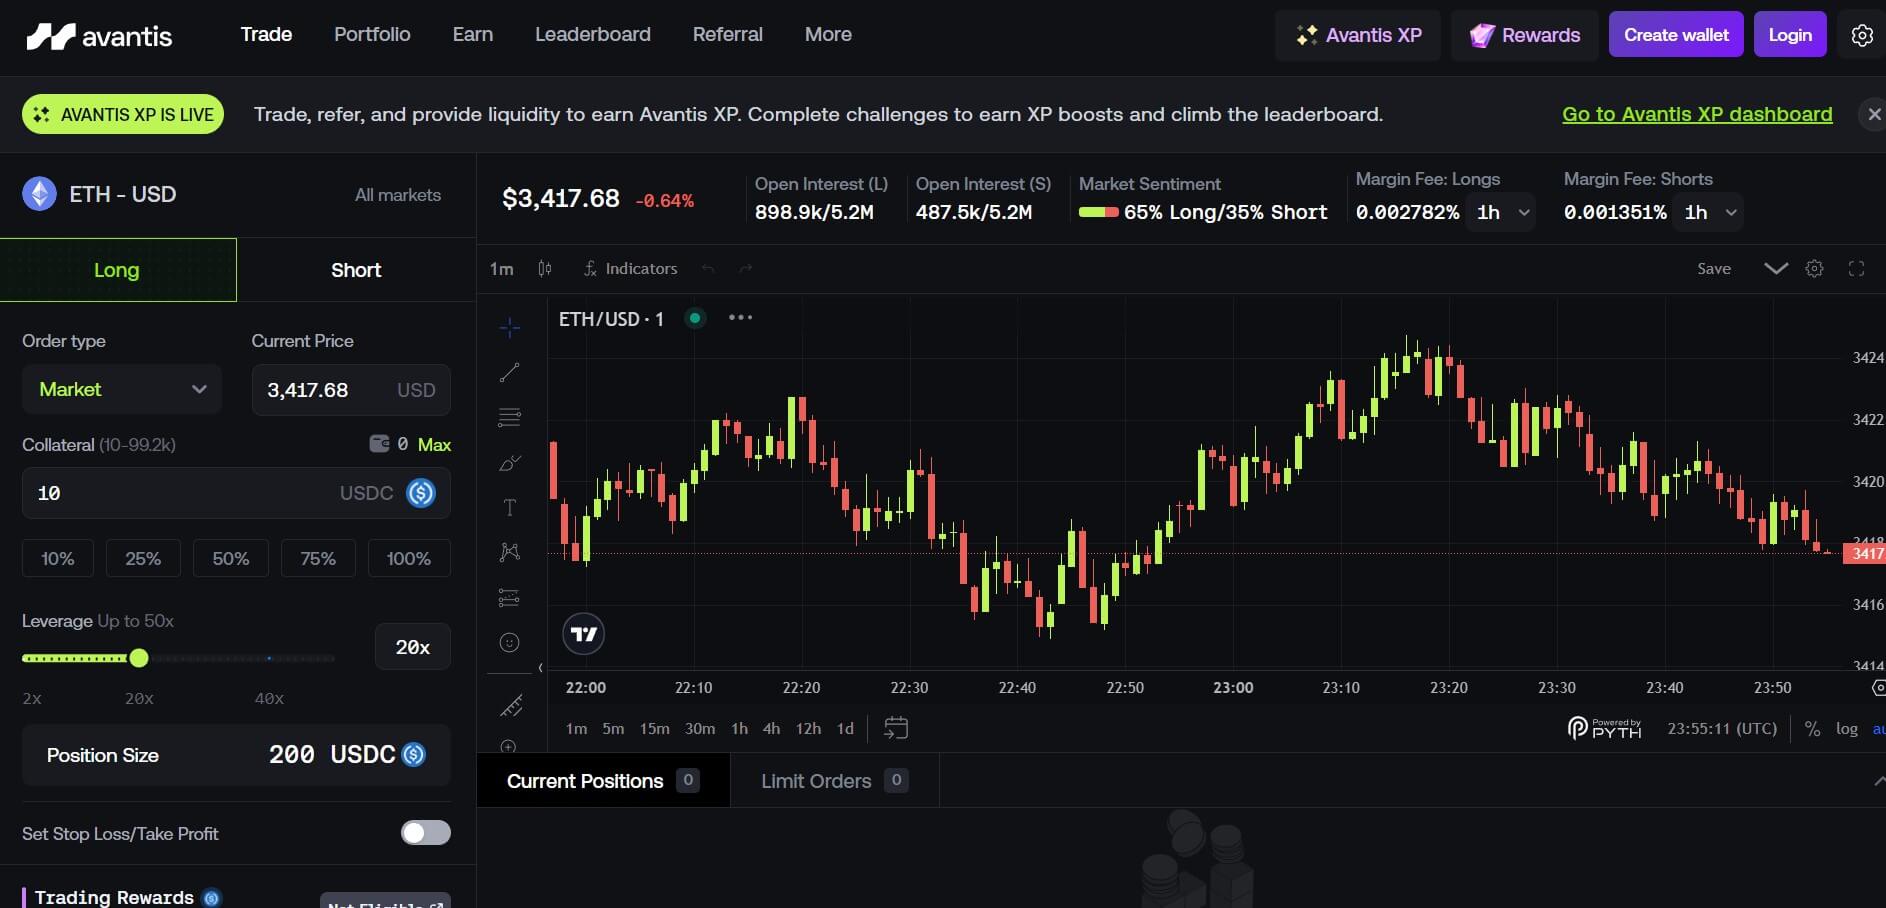Follow the Go to Avantis XP dashboard link

tap(1697, 114)
